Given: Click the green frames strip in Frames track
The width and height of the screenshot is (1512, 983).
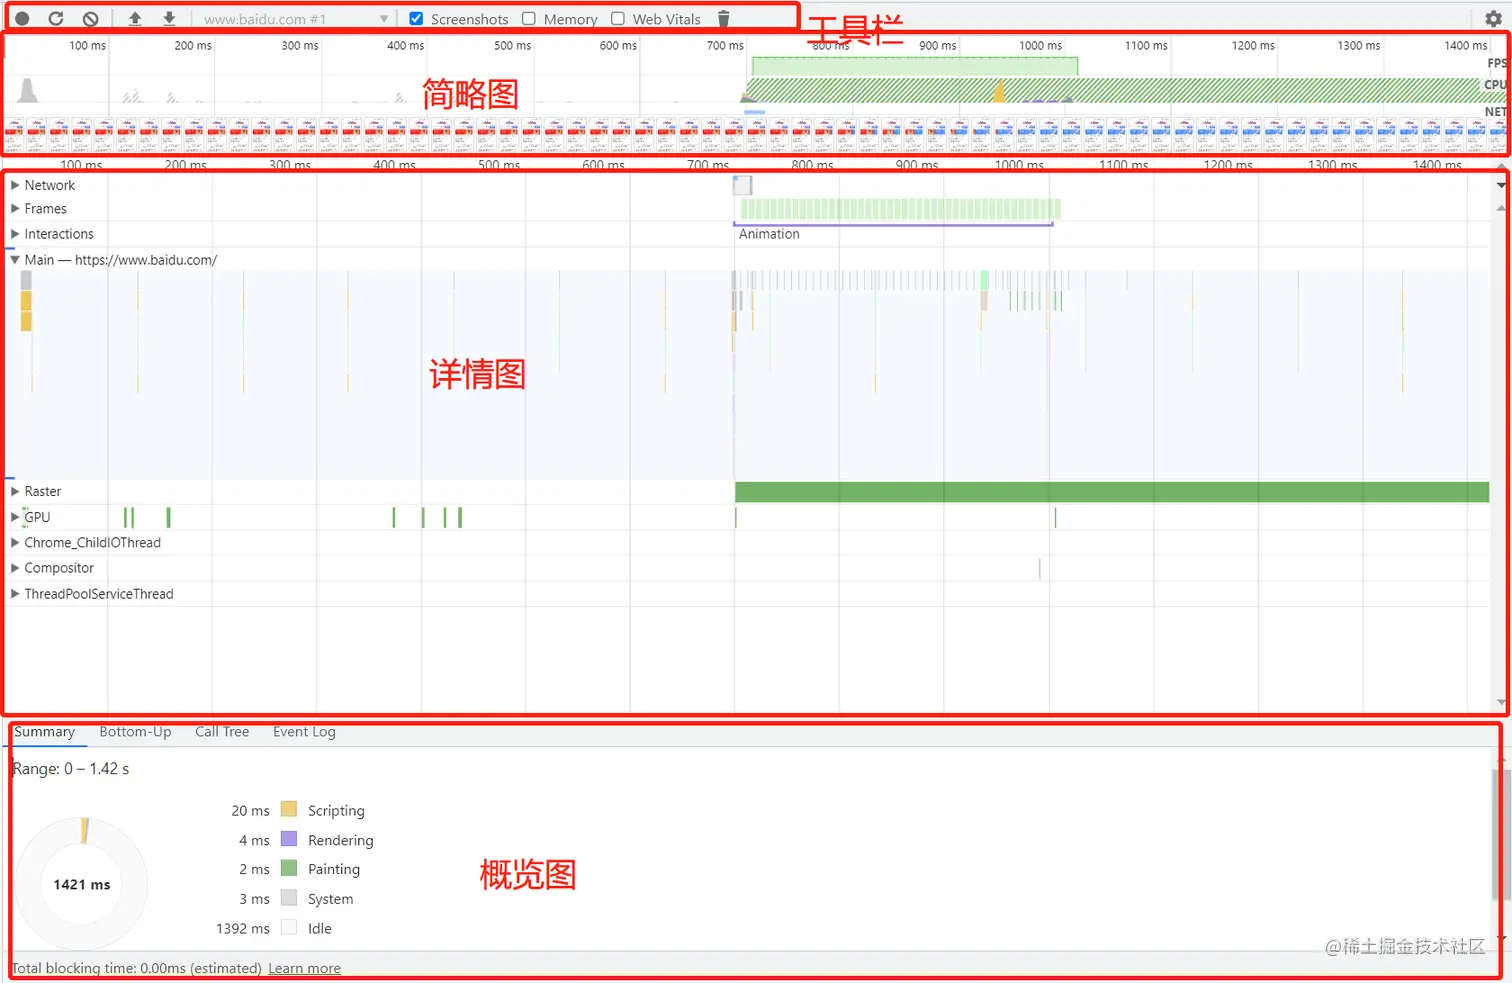Looking at the screenshot, I should click(900, 209).
